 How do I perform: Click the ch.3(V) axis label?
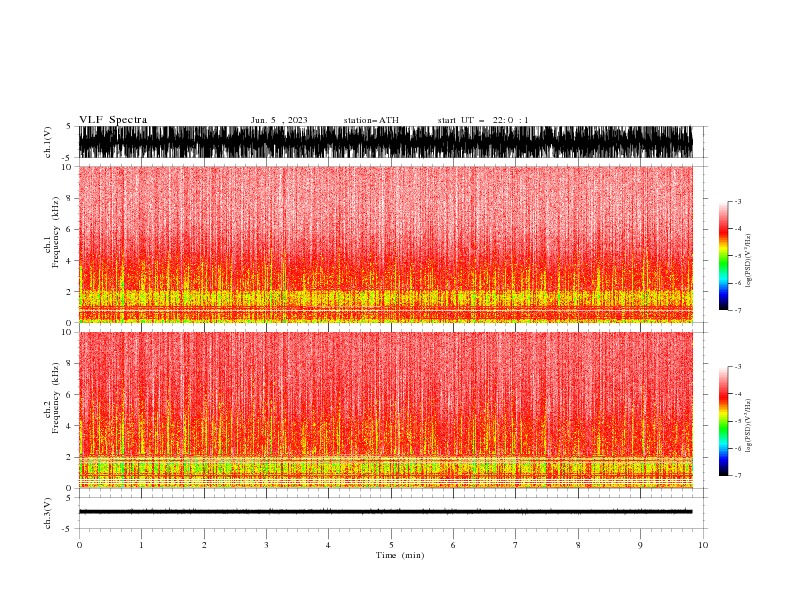coord(48,513)
